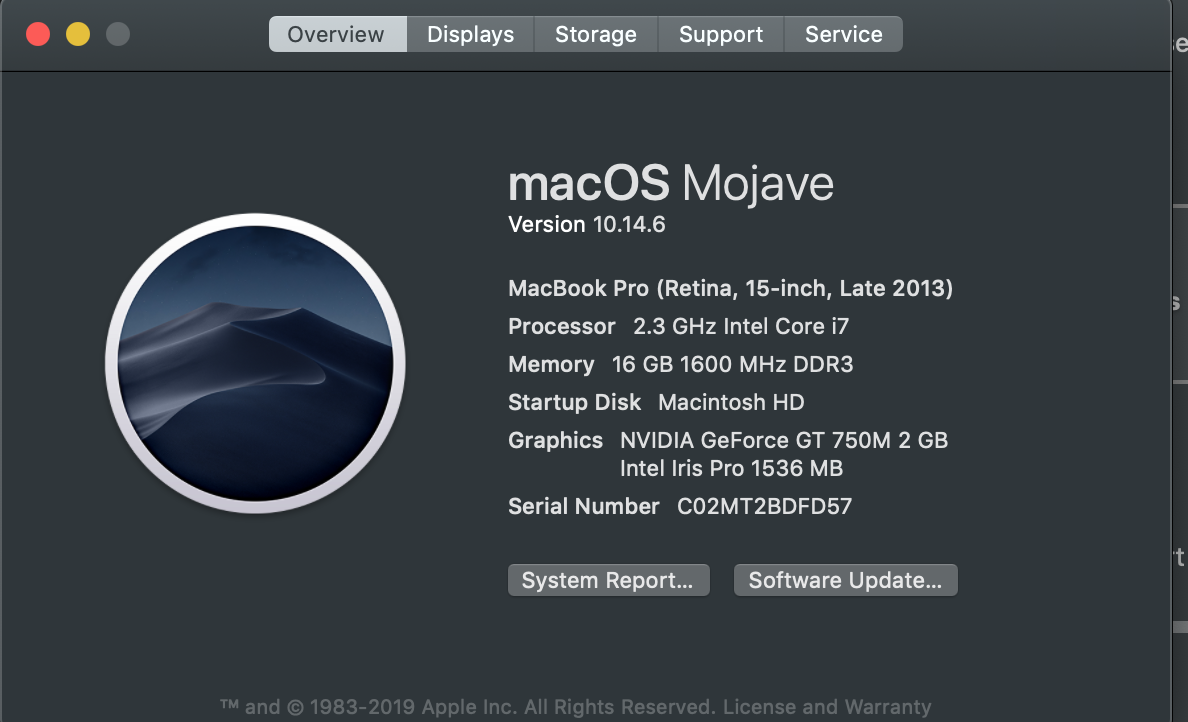The width and height of the screenshot is (1188, 722).
Task: Select the Overview tab
Action: [x=337, y=33]
